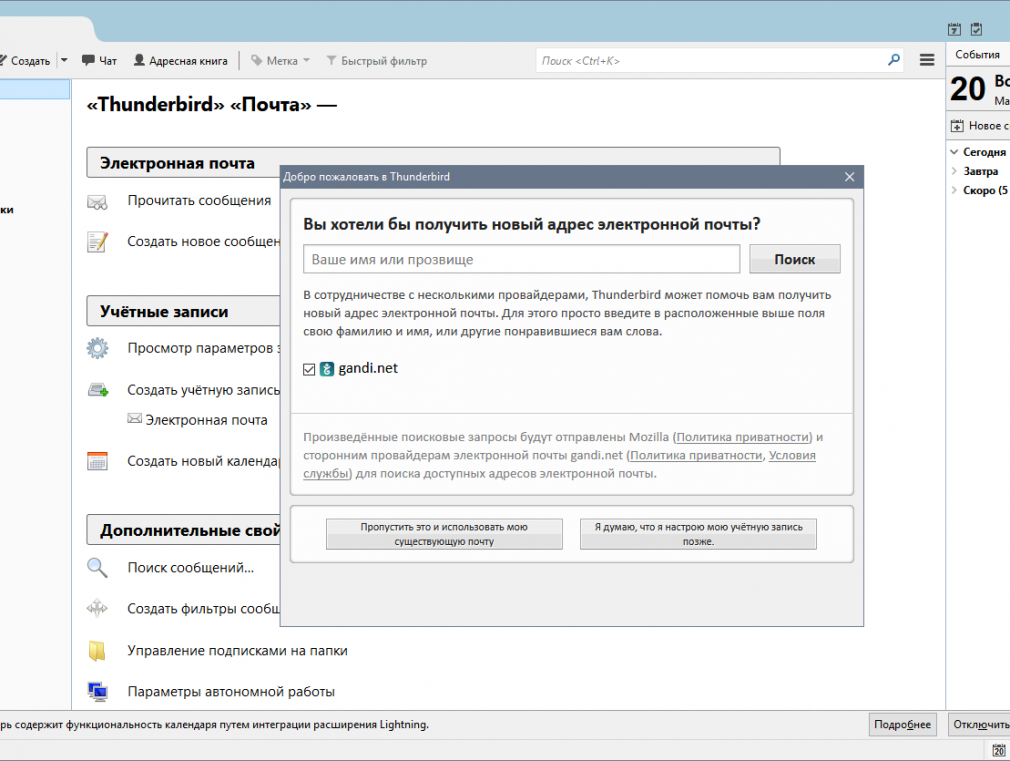Click the offline settings computers icon
The width and height of the screenshot is (1010, 761).
pos(97,692)
